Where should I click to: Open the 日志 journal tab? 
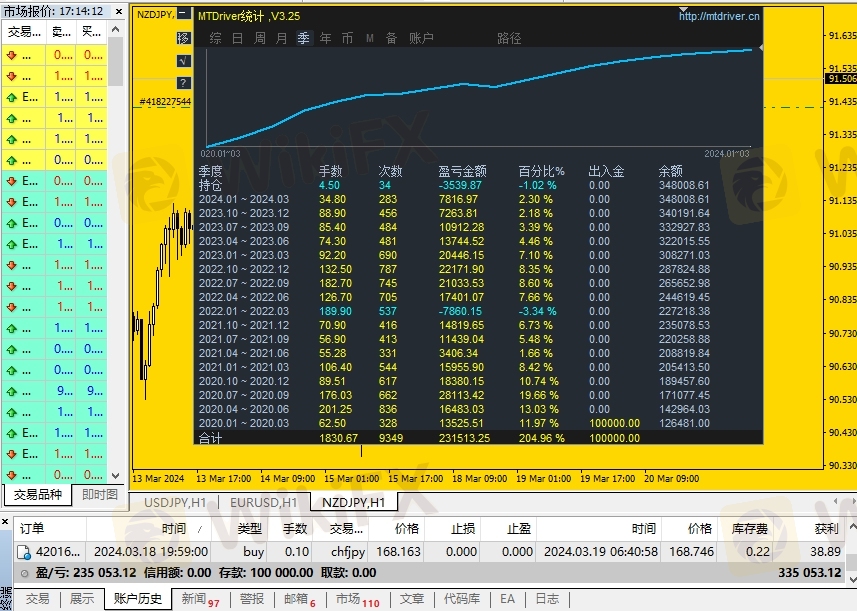tap(547, 599)
